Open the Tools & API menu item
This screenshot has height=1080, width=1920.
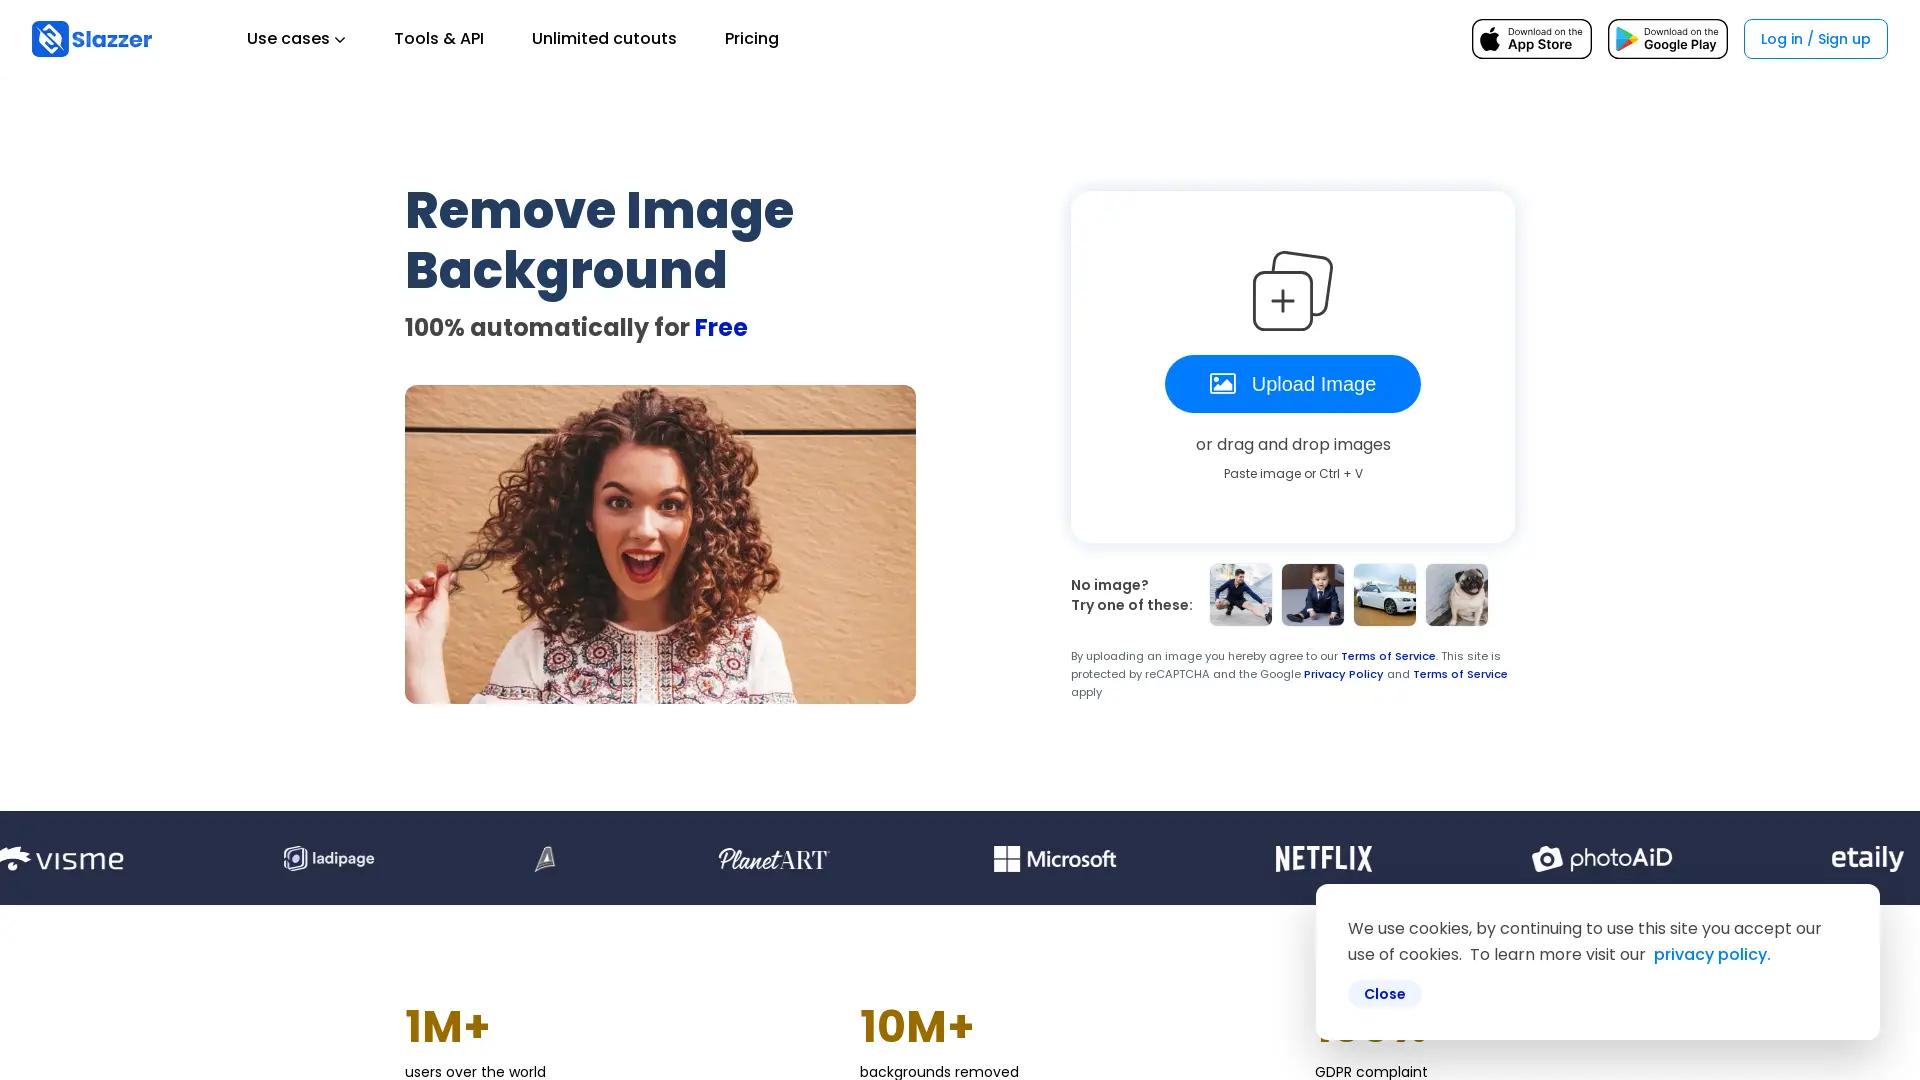[x=438, y=39]
